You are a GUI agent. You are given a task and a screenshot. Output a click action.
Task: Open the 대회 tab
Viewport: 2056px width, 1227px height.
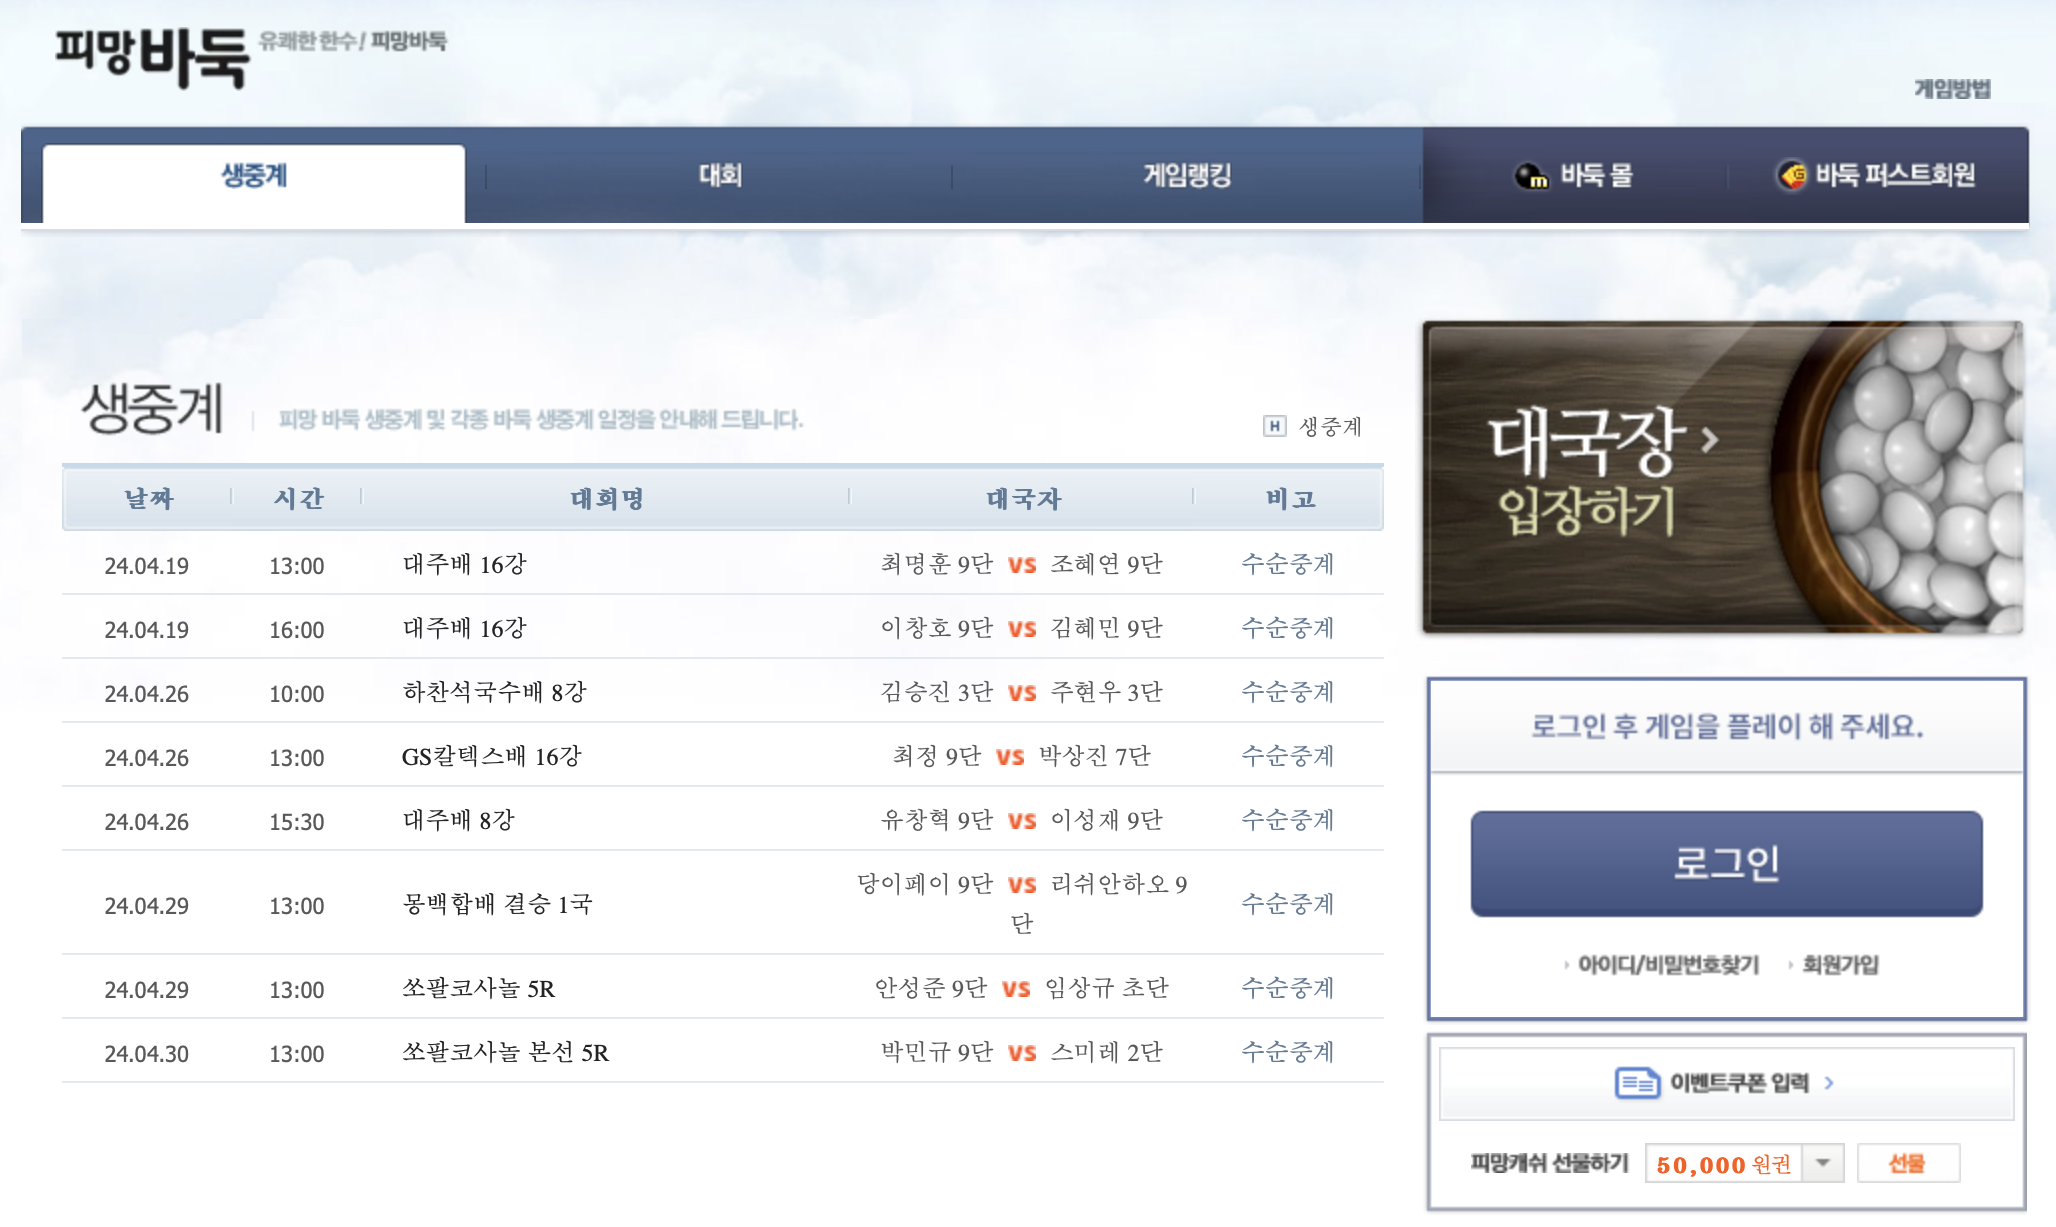tap(720, 176)
